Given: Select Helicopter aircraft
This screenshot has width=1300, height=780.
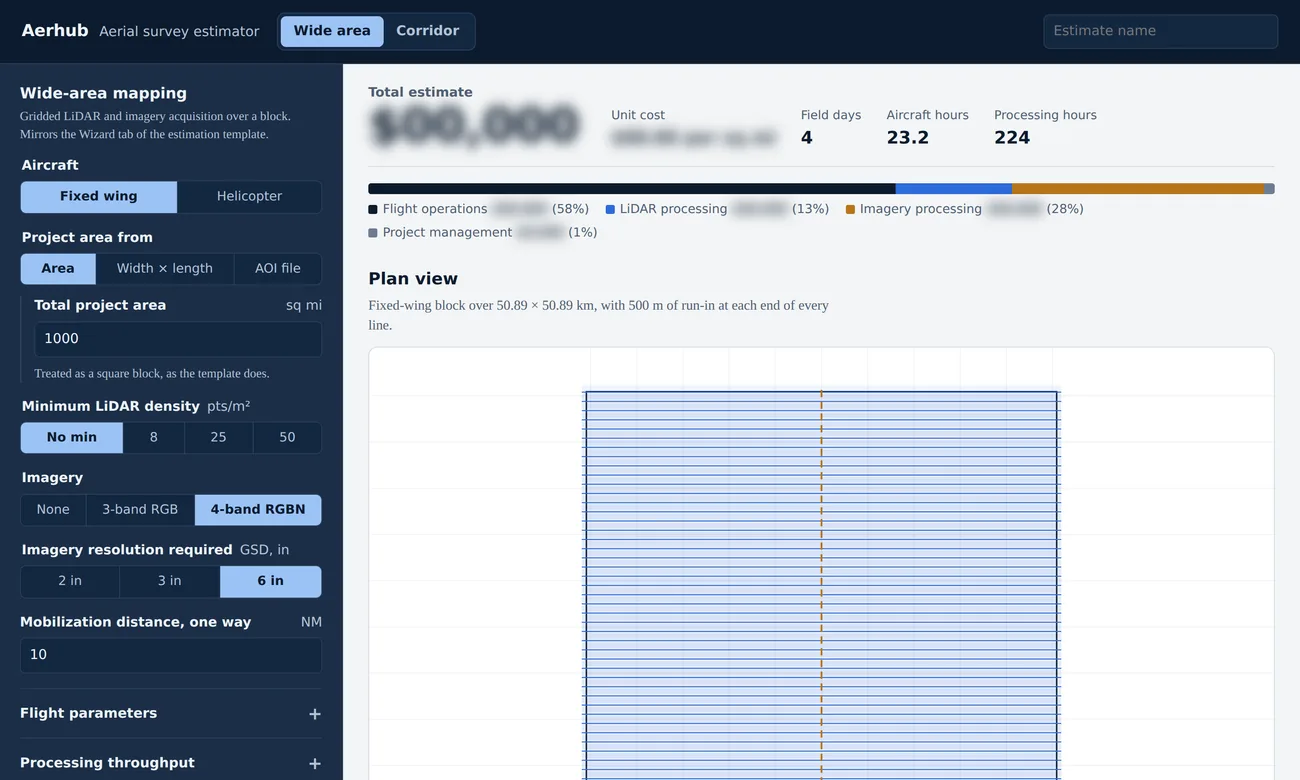Looking at the screenshot, I should click(249, 197).
